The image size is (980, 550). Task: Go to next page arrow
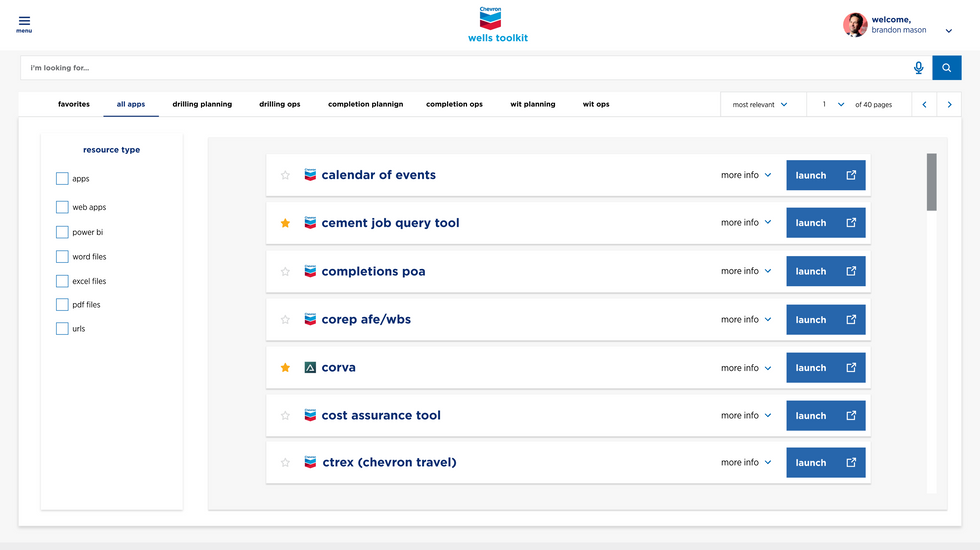tap(949, 104)
